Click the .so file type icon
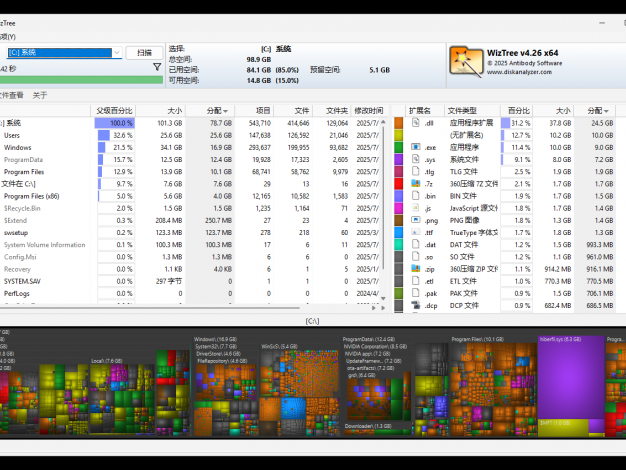 [416, 256]
